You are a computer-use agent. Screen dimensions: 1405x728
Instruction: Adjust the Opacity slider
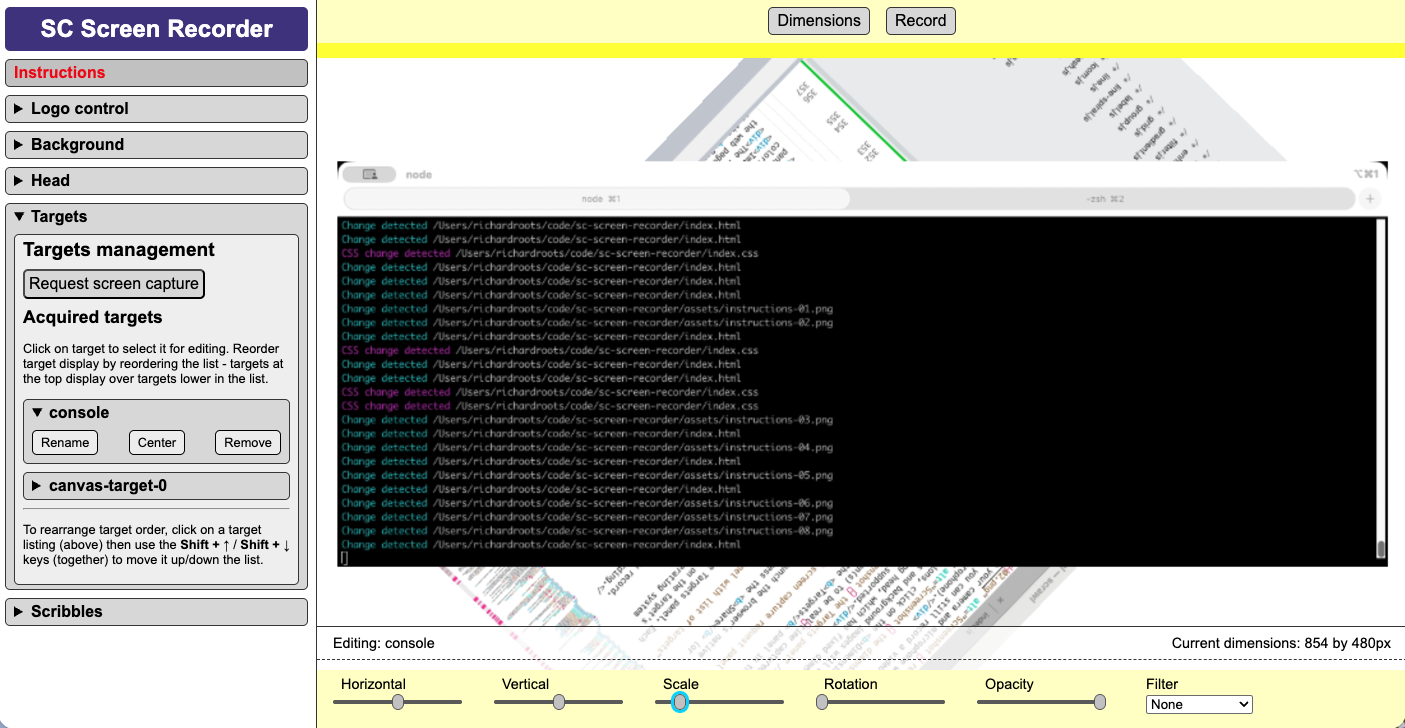pos(1100,702)
